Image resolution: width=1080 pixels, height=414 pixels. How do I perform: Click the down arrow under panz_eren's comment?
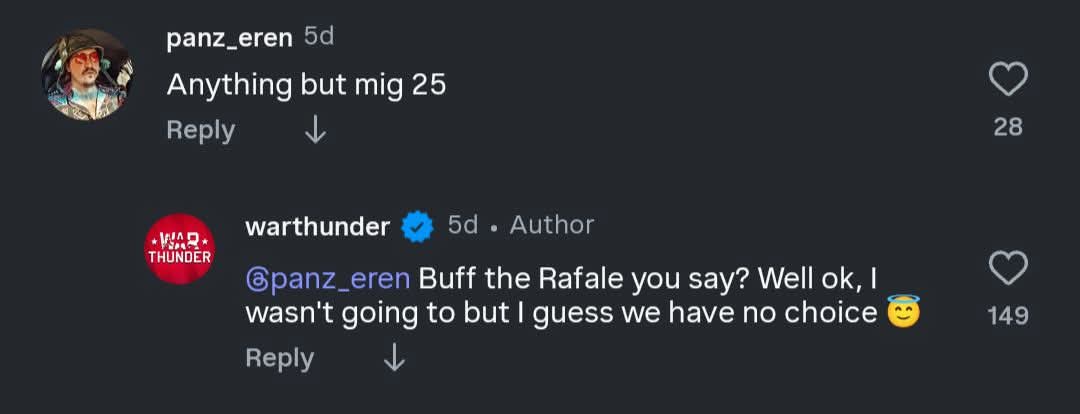(315, 130)
